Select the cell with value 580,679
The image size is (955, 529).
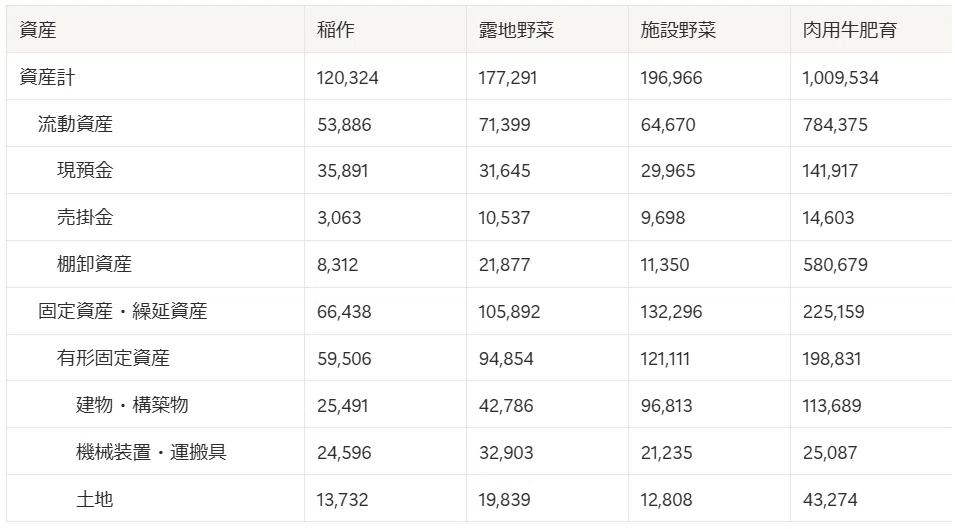835,265
